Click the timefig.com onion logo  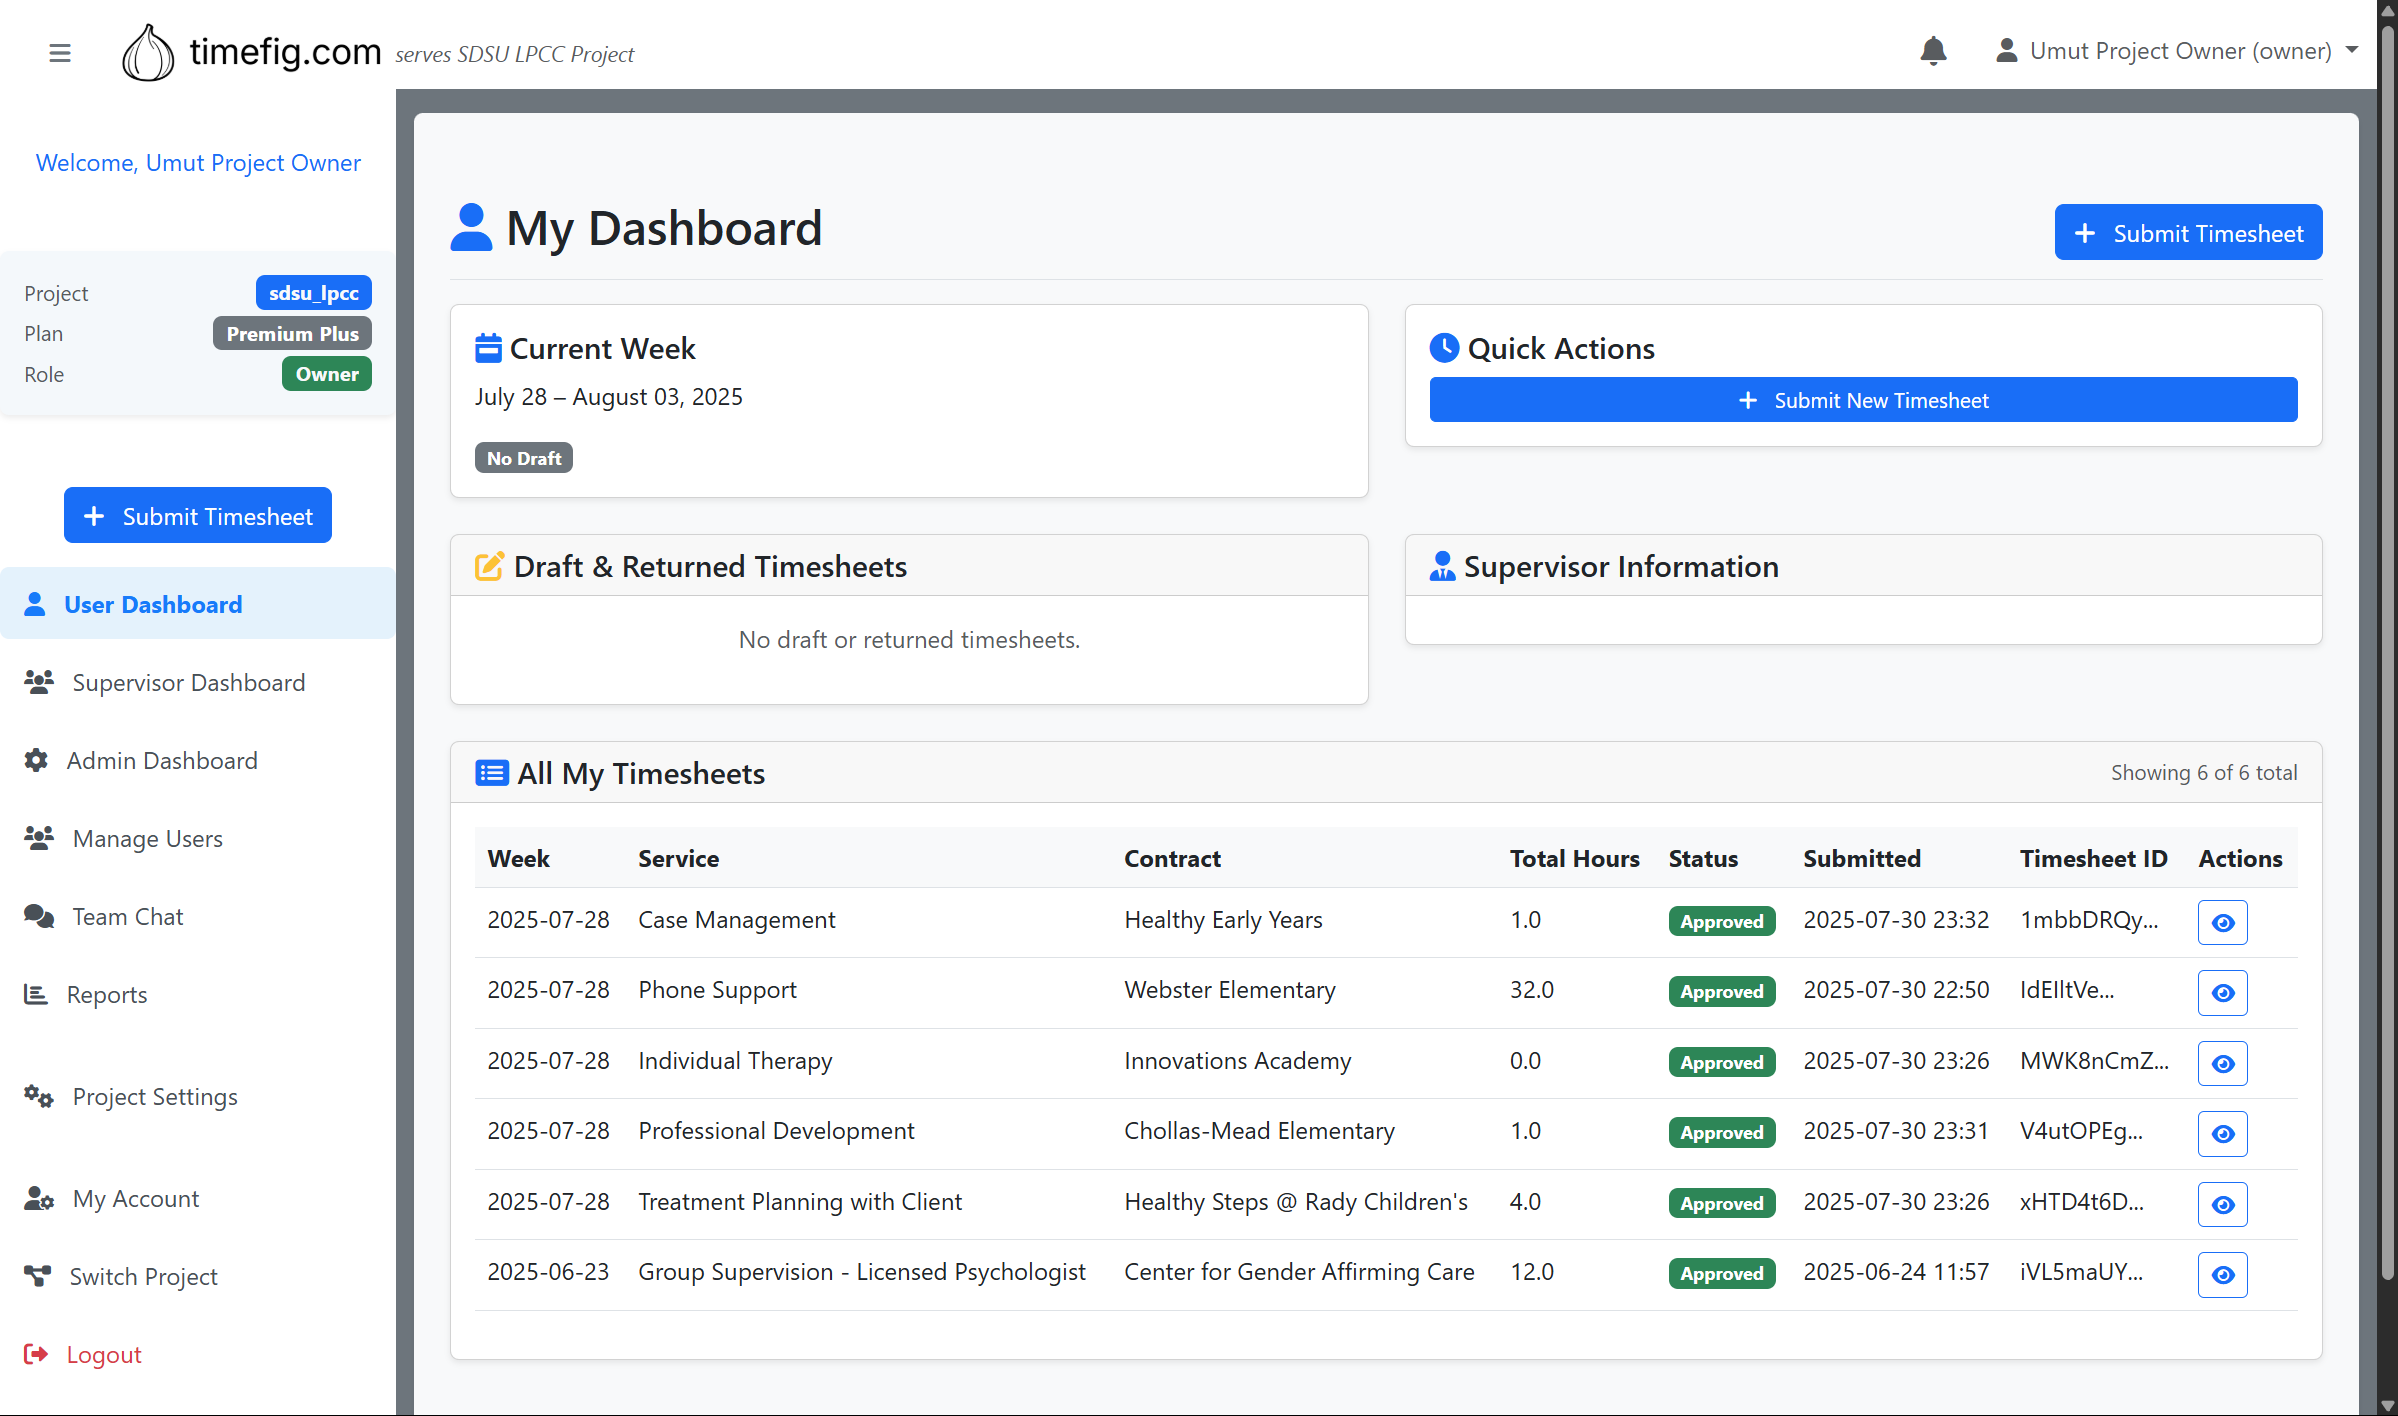tap(148, 52)
